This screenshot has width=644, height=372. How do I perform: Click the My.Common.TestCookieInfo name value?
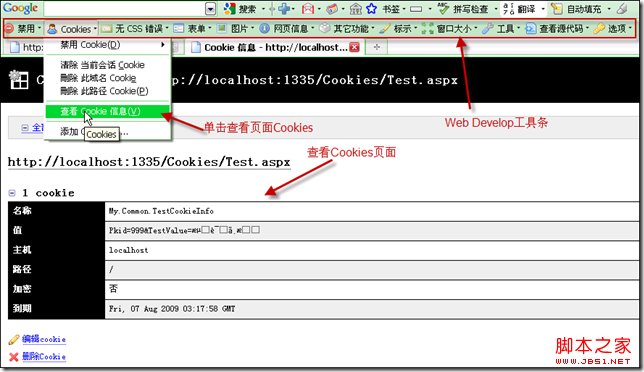[x=161, y=211]
